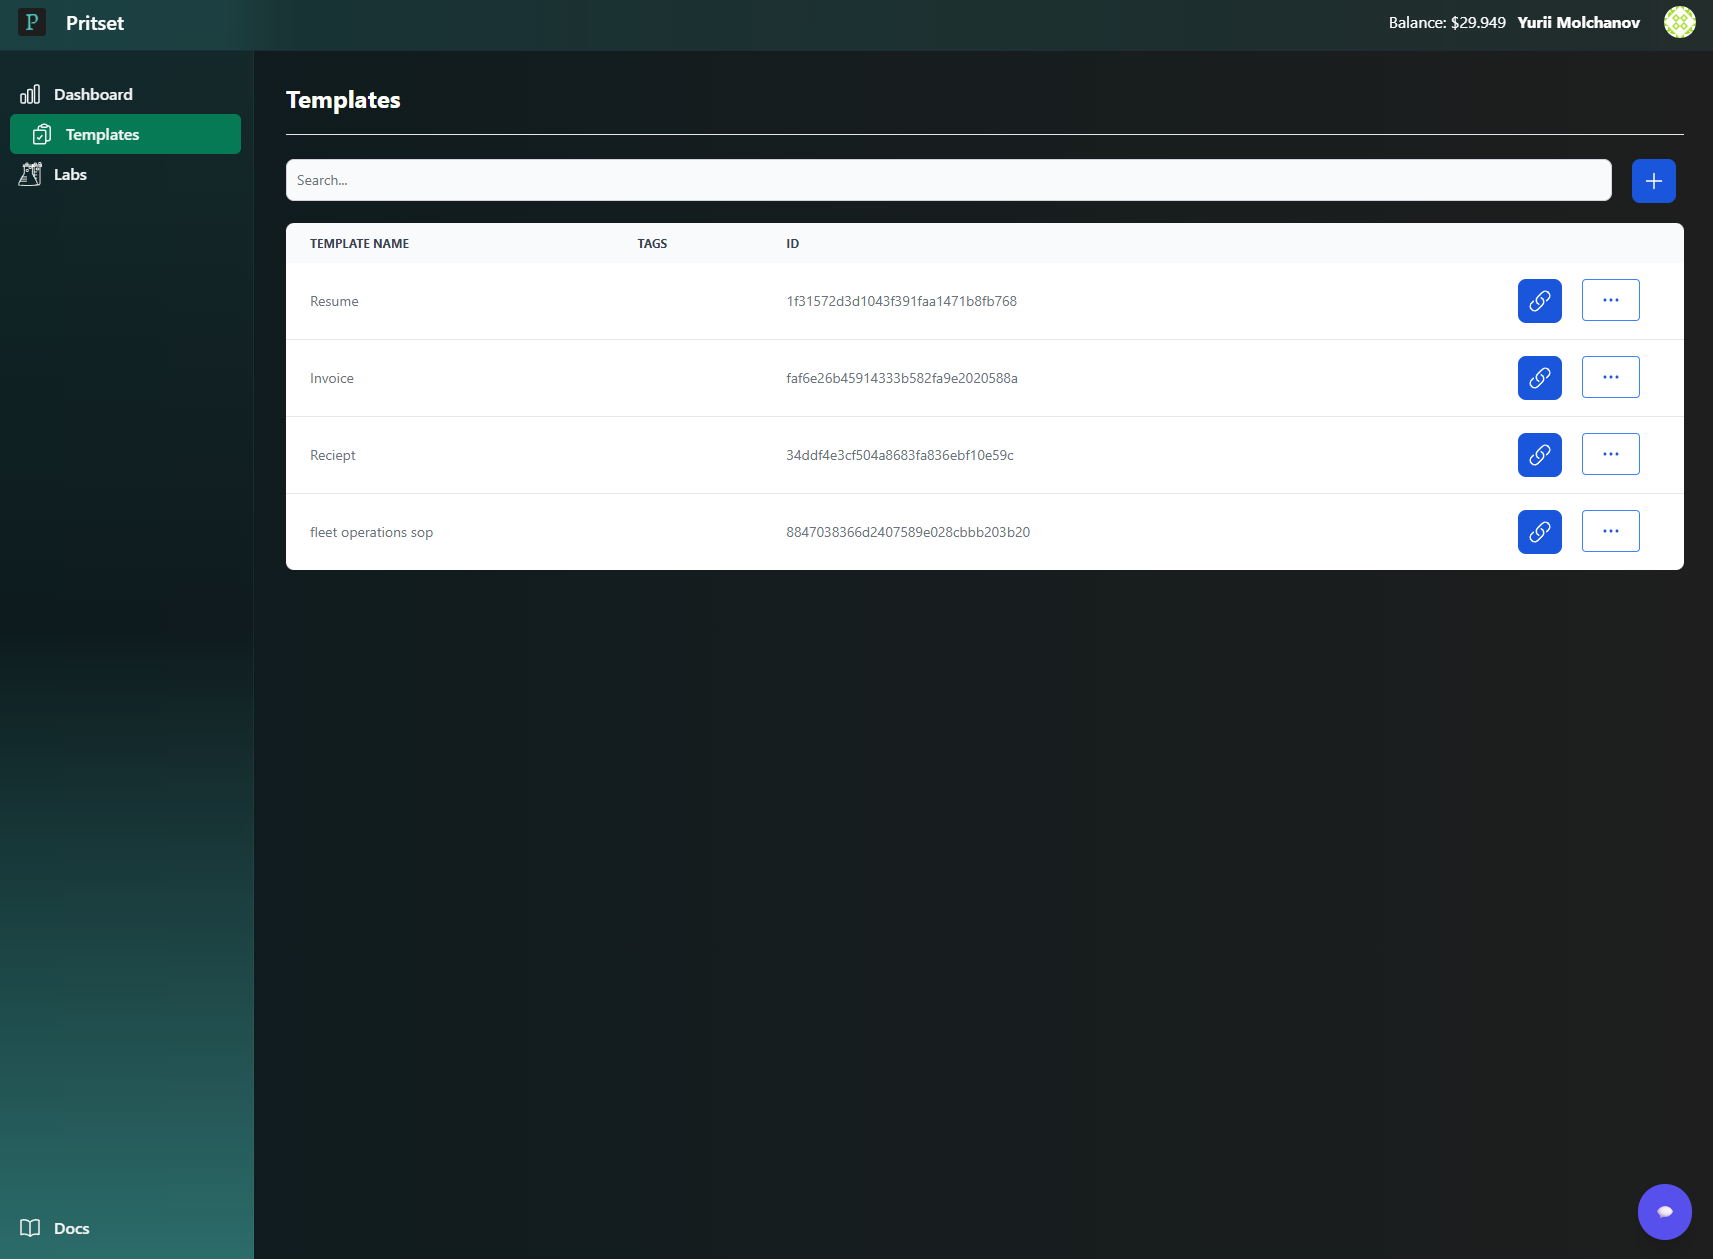Open the Docs link

coord(70,1228)
